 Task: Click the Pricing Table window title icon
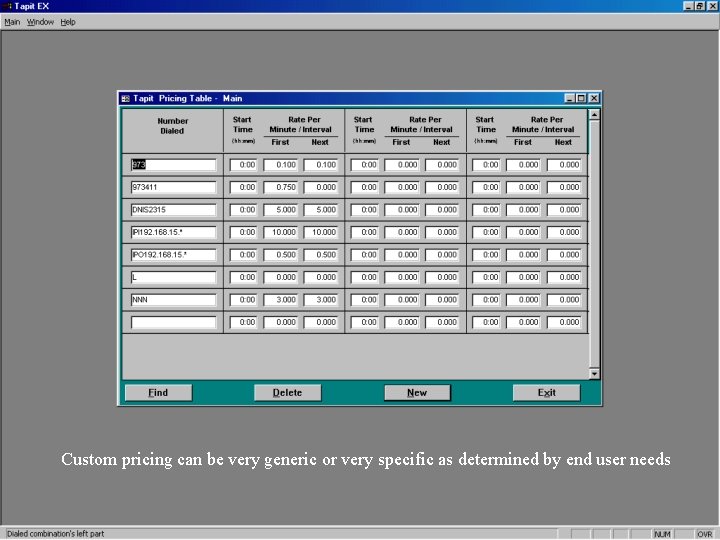pyautogui.click(x=125, y=99)
